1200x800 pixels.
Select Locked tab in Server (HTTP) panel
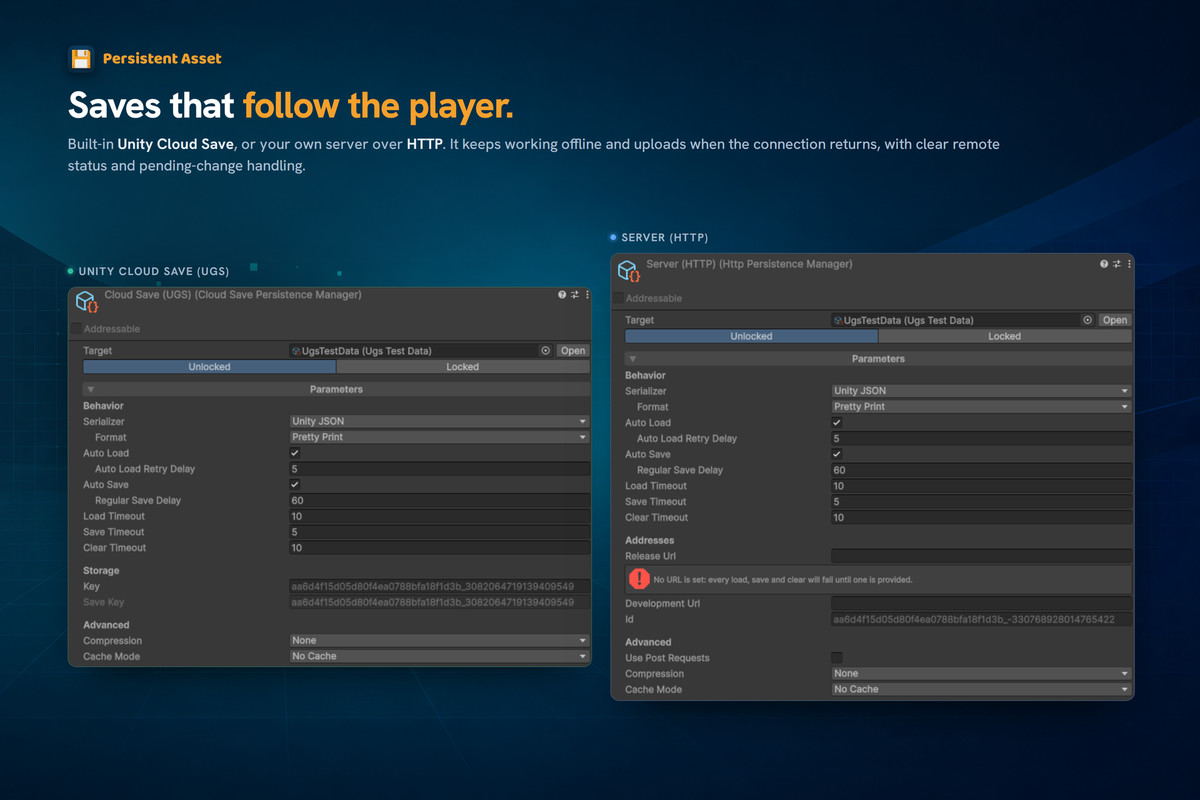tap(1004, 336)
